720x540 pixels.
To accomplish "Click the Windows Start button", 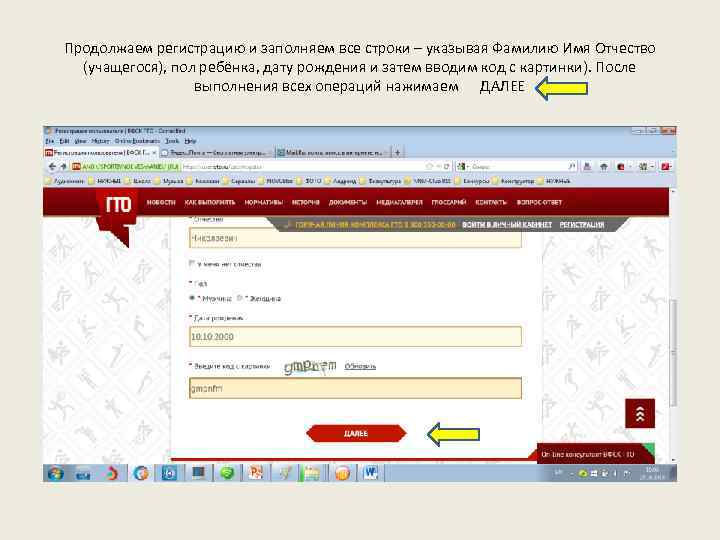I will click(55, 473).
